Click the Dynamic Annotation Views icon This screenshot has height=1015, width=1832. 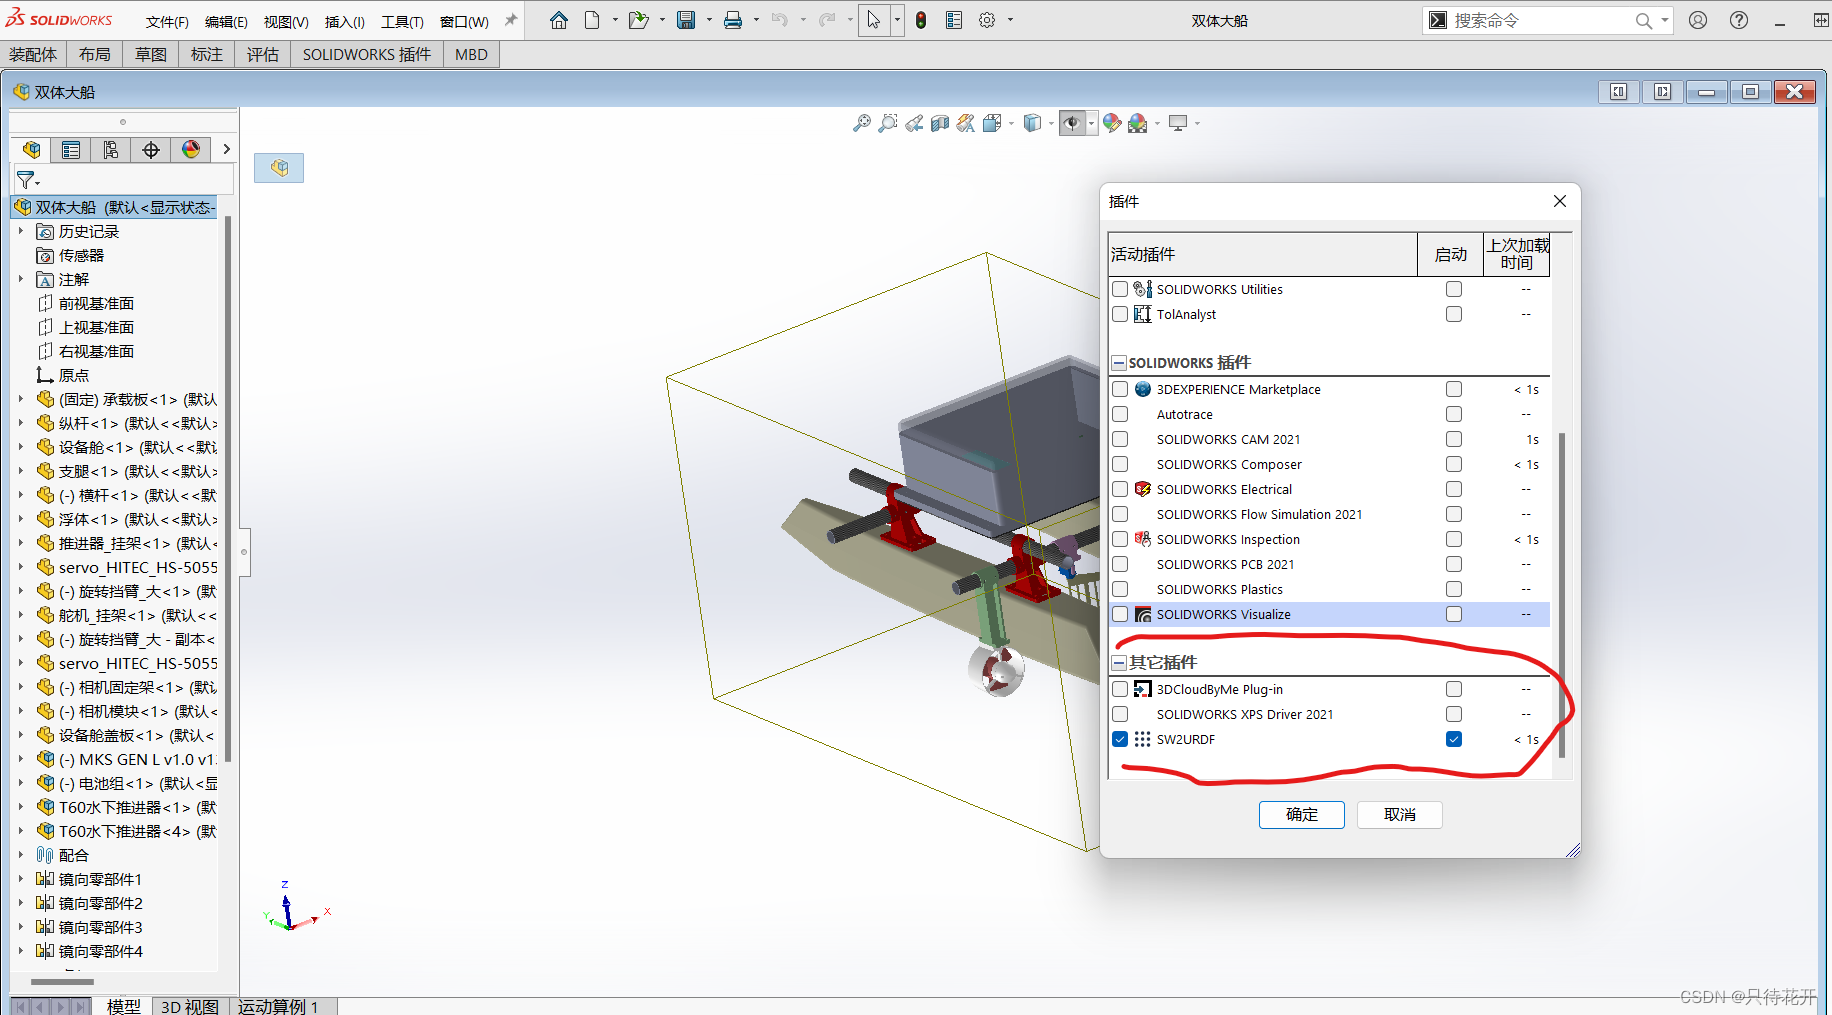click(x=965, y=123)
